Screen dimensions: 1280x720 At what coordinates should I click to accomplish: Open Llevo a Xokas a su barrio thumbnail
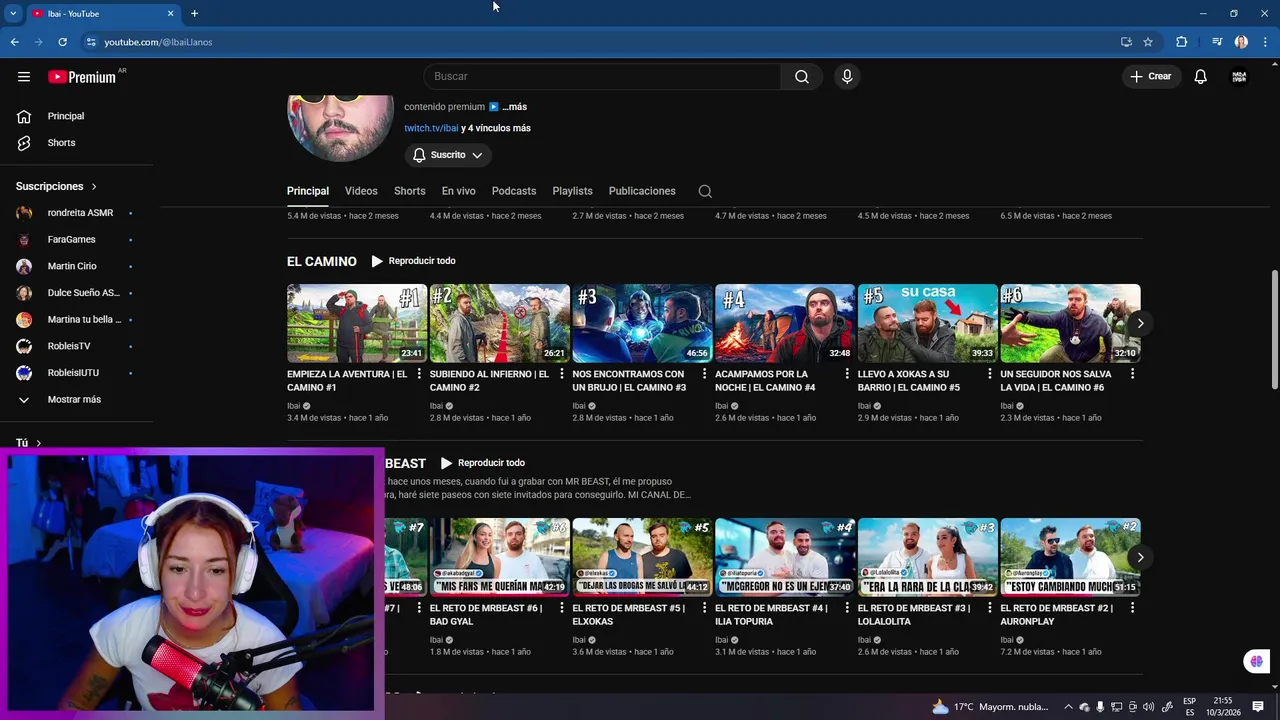tap(928, 323)
